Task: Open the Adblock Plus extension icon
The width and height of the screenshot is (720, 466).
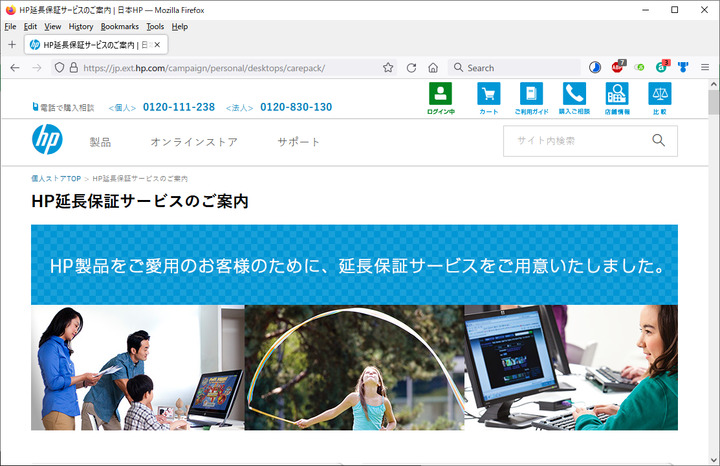Action: [x=618, y=67]
